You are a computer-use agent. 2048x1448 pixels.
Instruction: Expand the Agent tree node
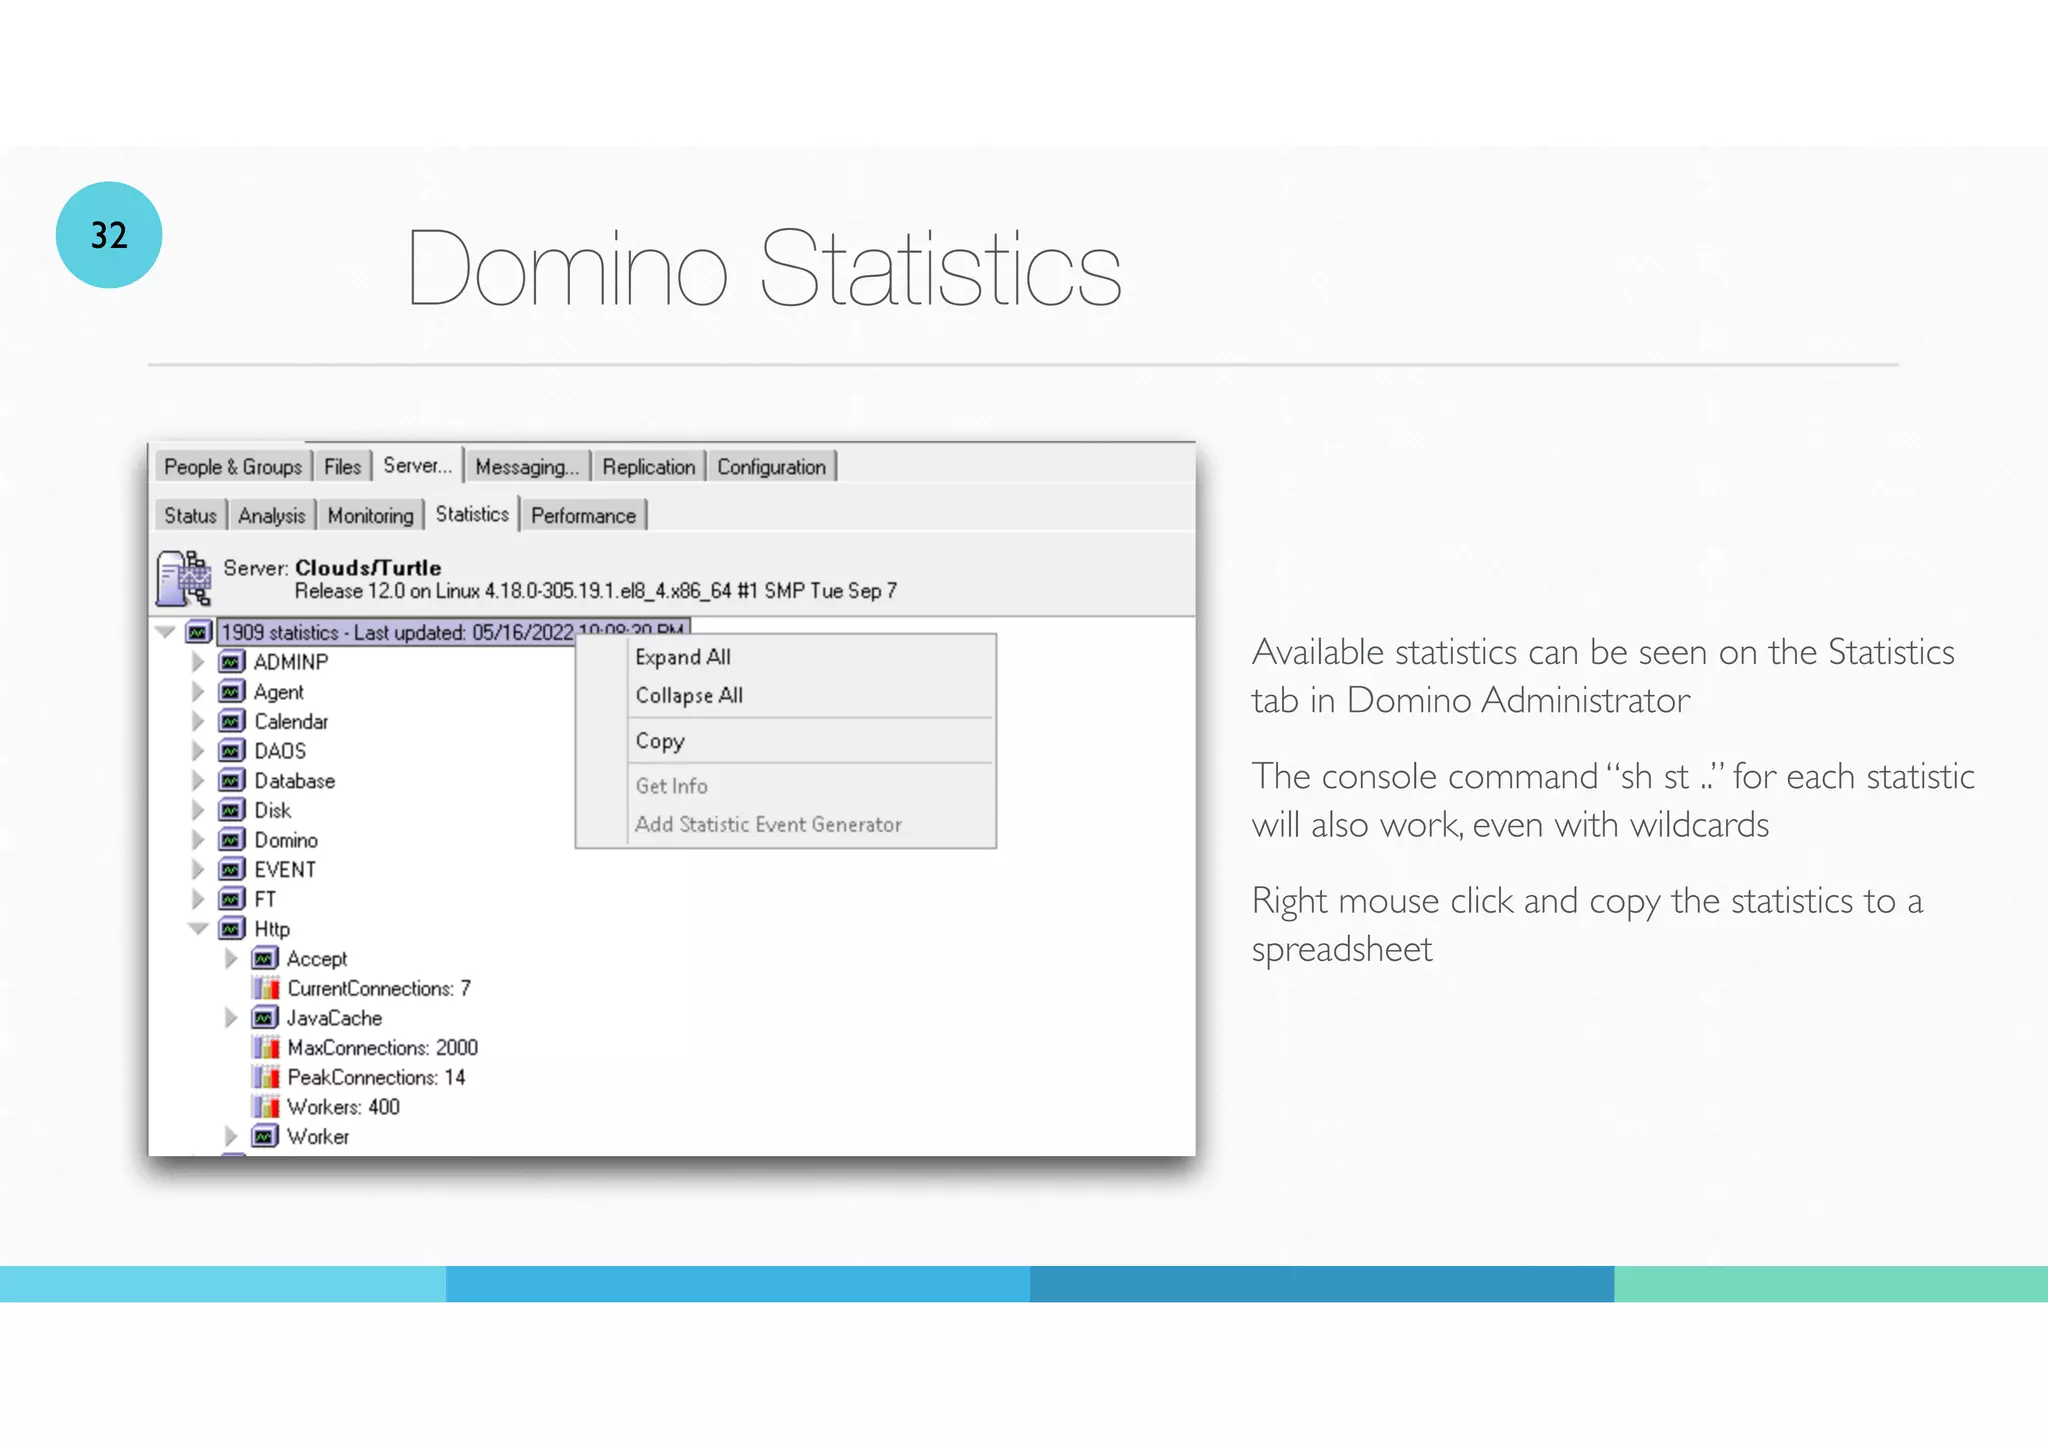click(x=198, y=692)
